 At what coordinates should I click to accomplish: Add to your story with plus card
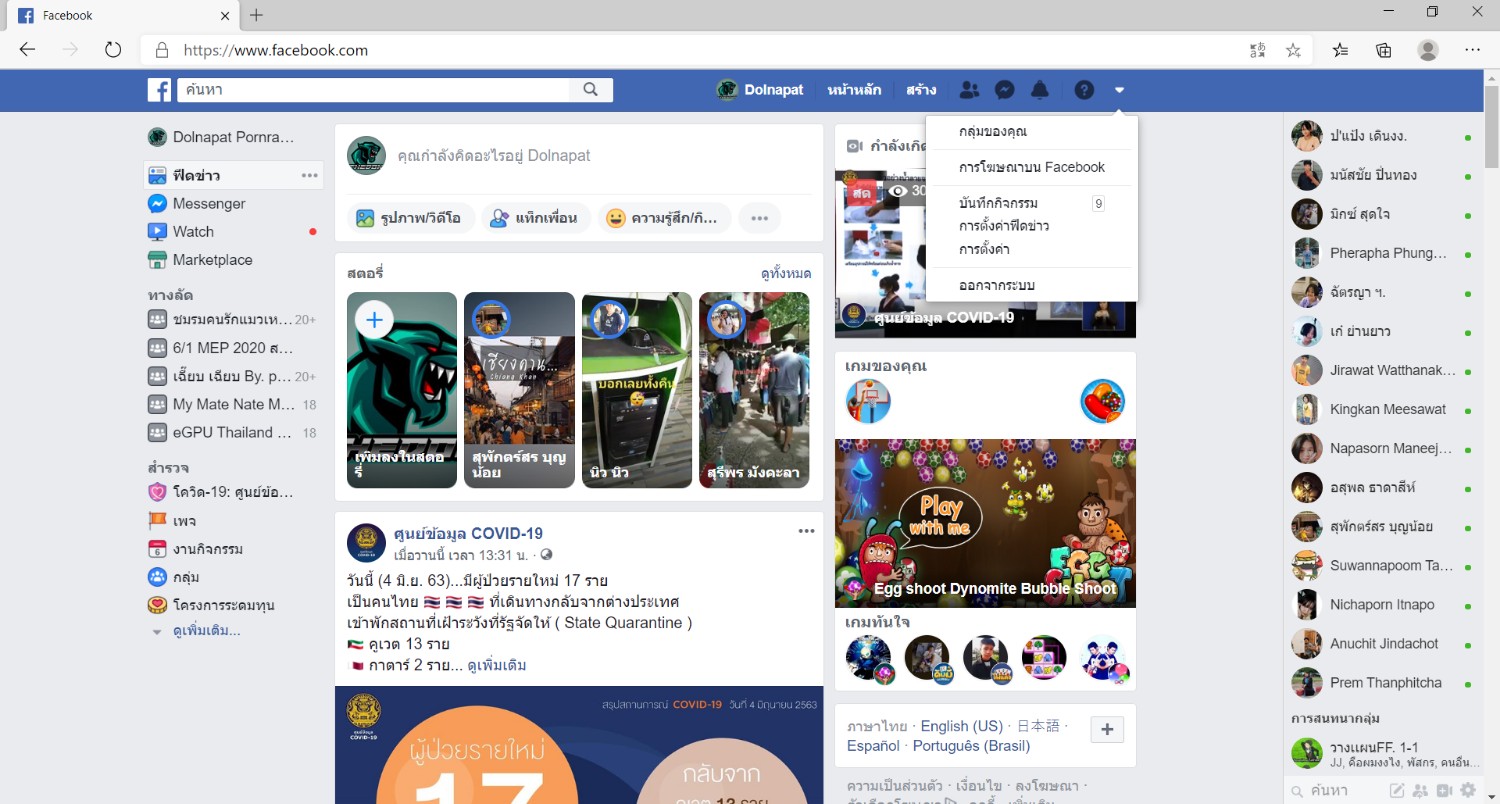coord(402,390)
